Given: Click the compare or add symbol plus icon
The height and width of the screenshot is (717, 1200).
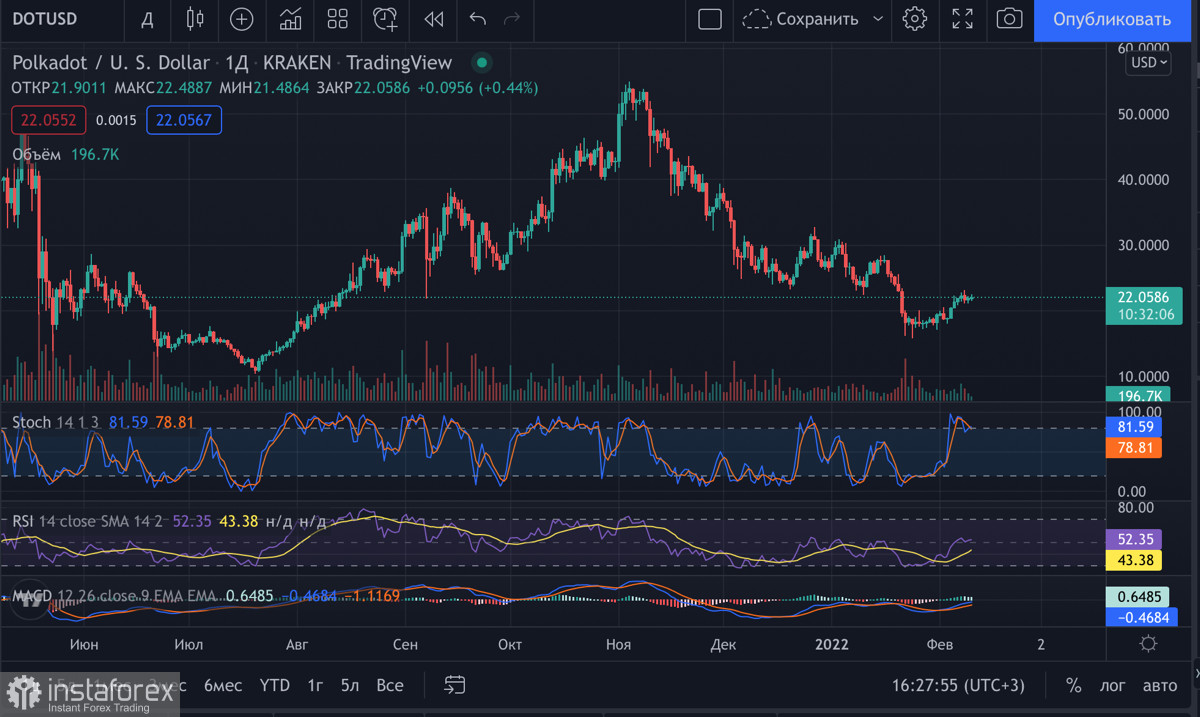Looking at the screenshot, I should [x=241, y=19].
